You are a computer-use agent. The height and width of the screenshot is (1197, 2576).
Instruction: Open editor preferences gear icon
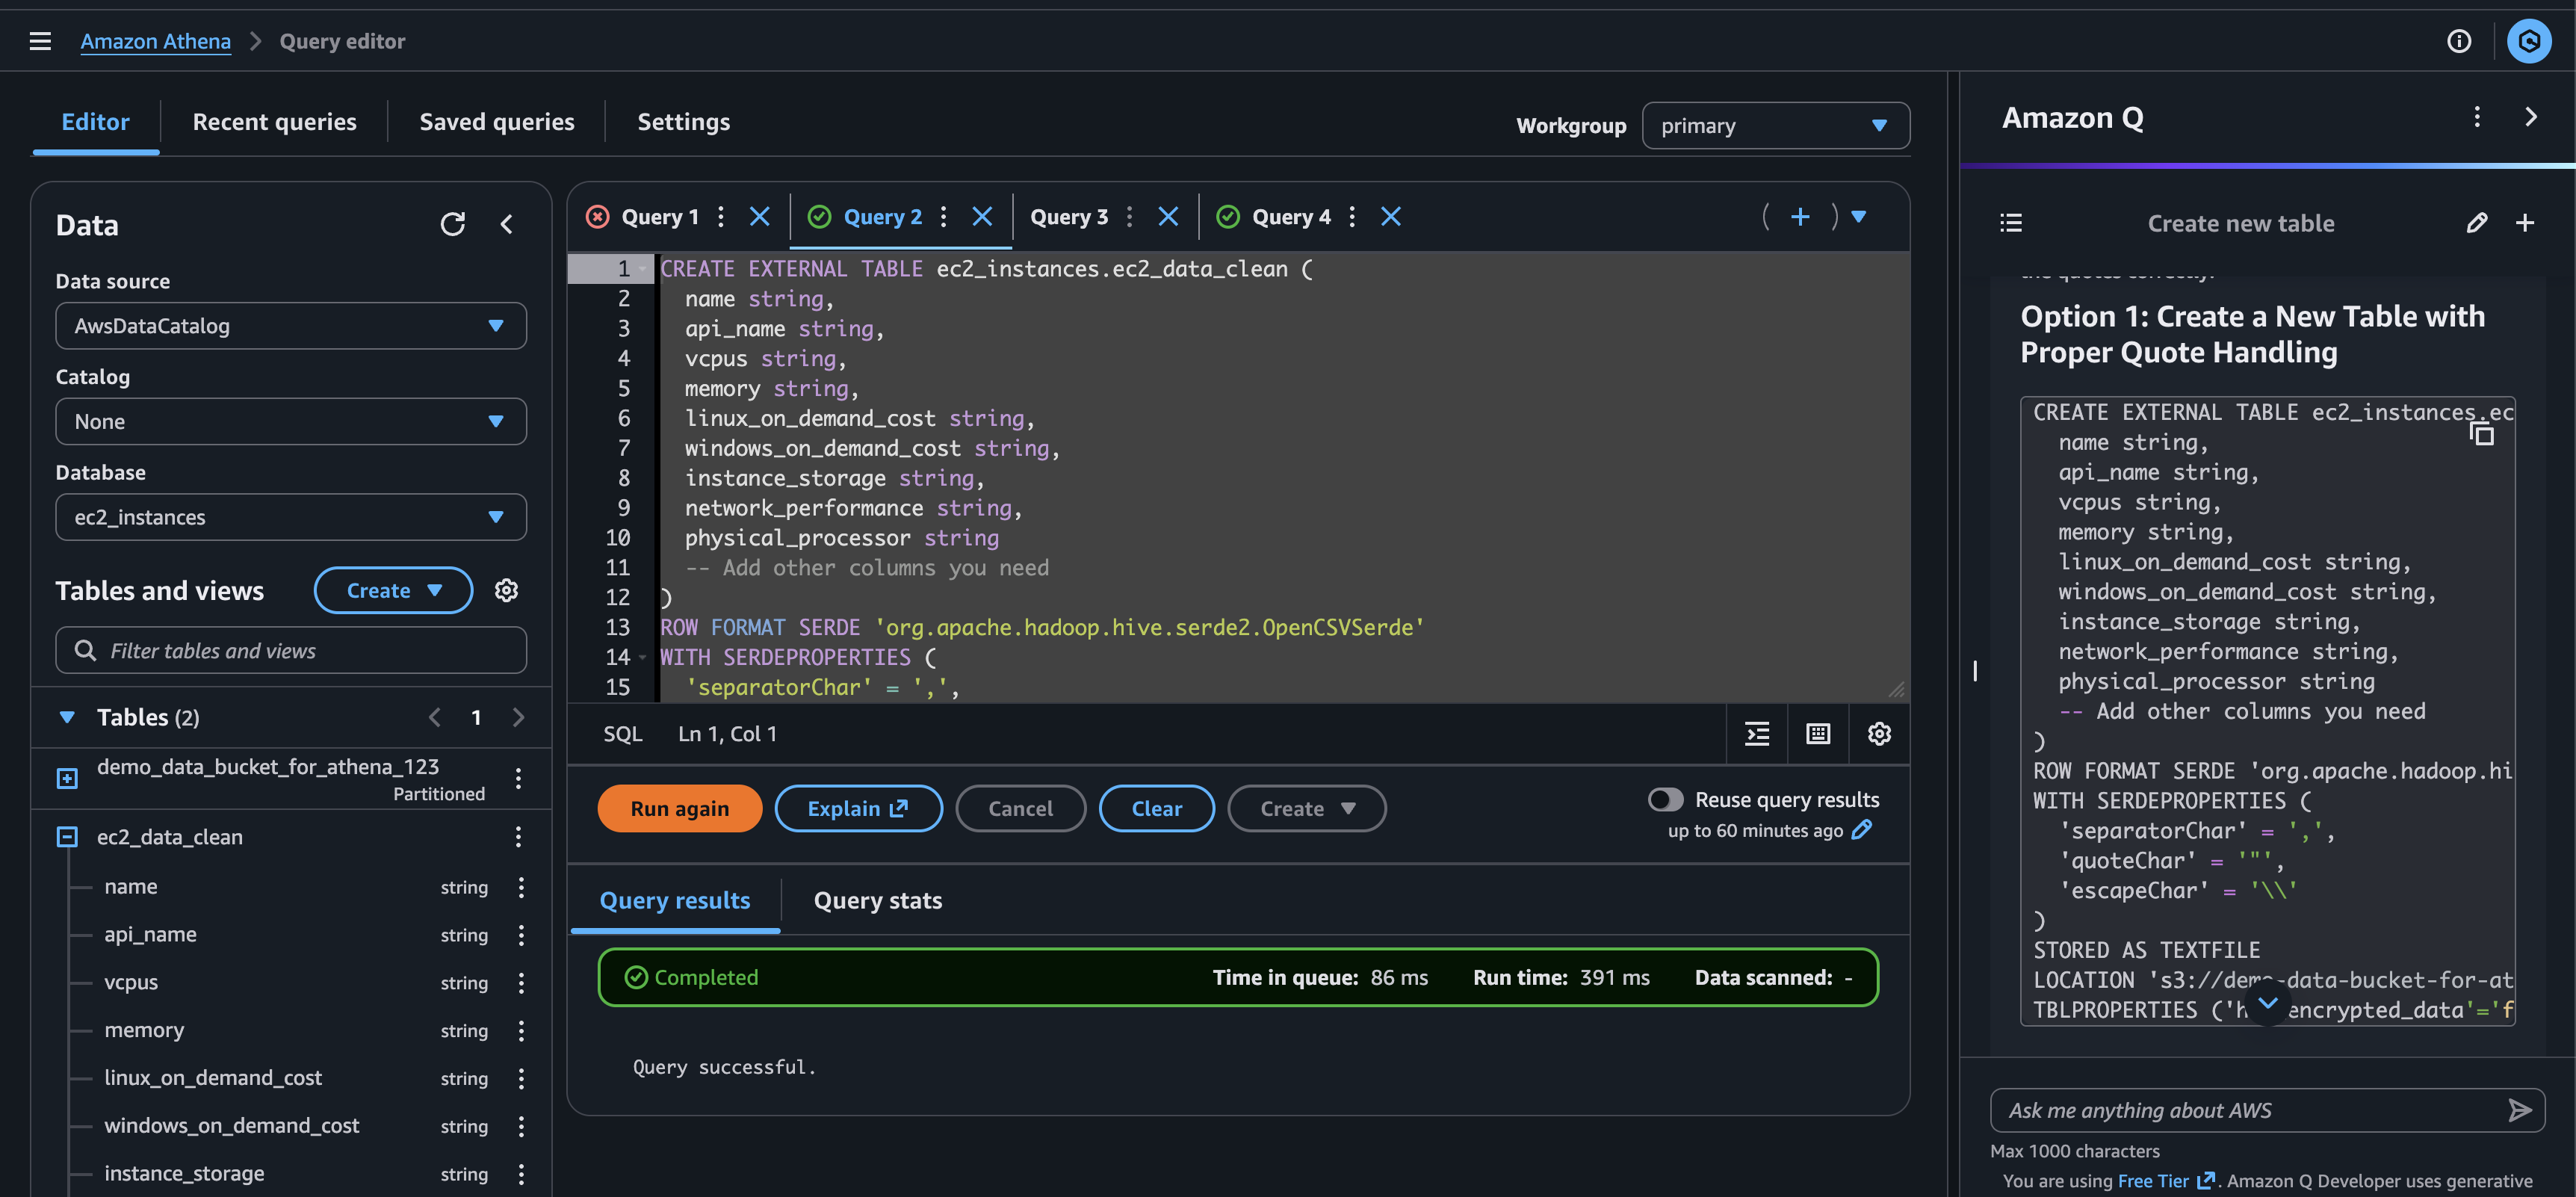[1879, 734]
